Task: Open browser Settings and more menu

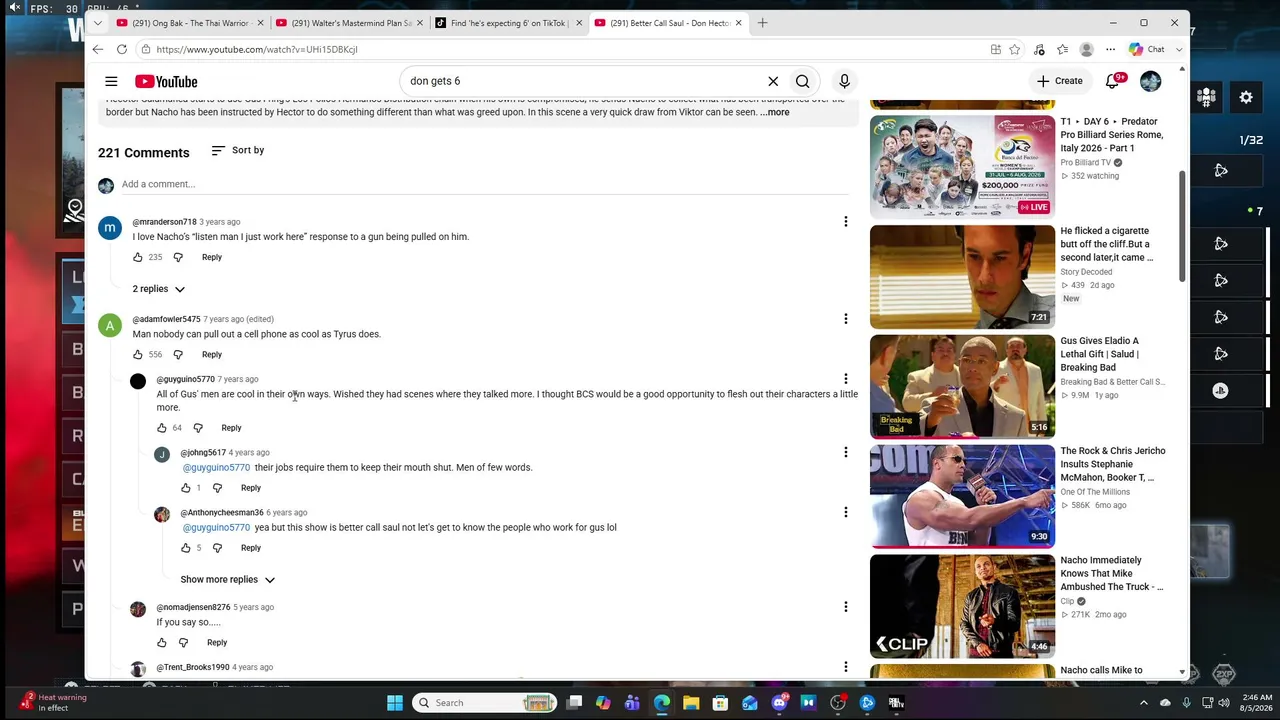Action: coord(1110,49)
